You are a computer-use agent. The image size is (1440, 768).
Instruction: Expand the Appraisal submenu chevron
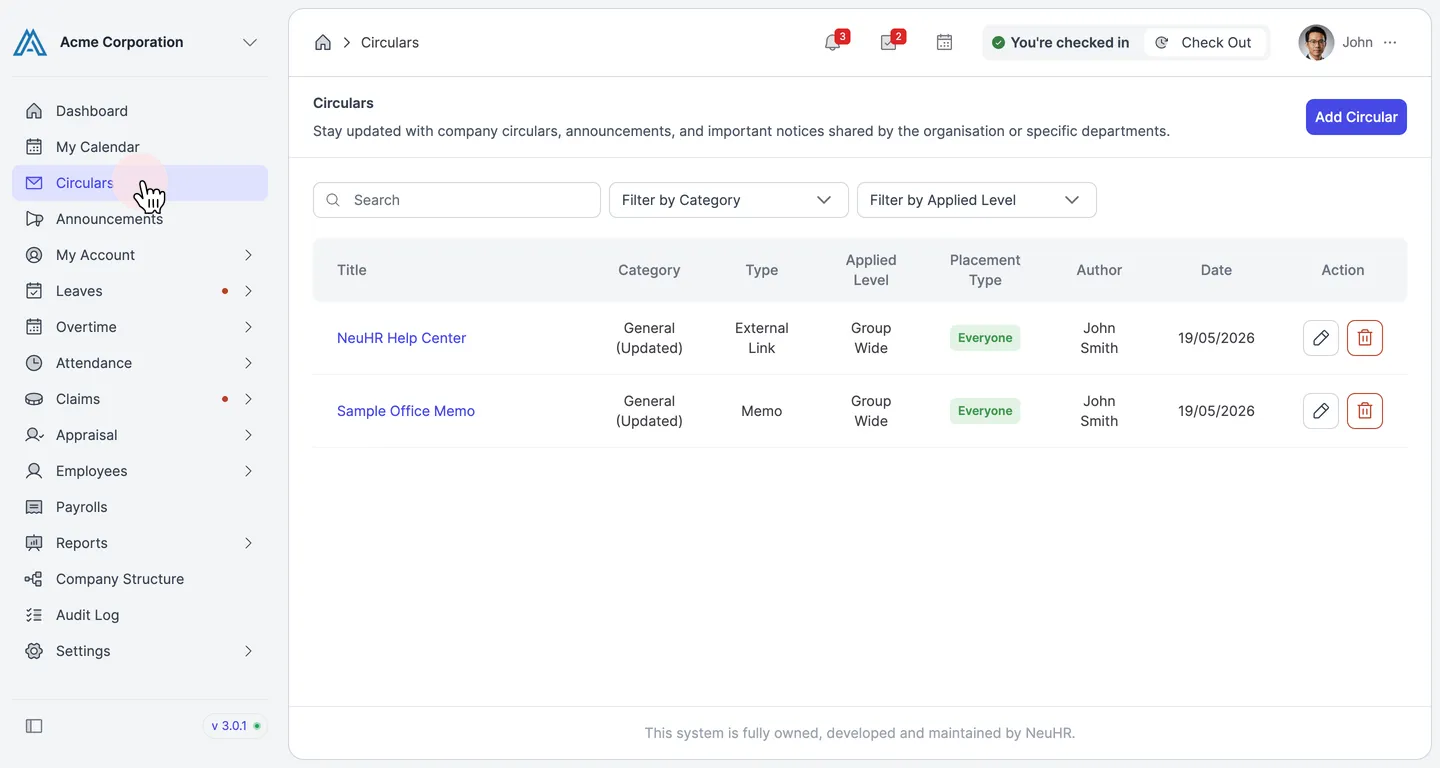248,435
